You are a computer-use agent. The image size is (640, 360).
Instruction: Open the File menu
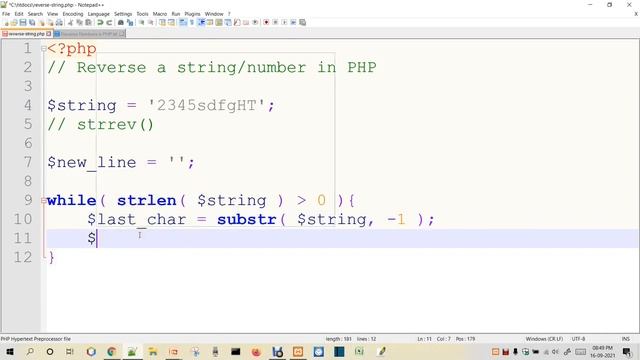(x=6, y=14)
